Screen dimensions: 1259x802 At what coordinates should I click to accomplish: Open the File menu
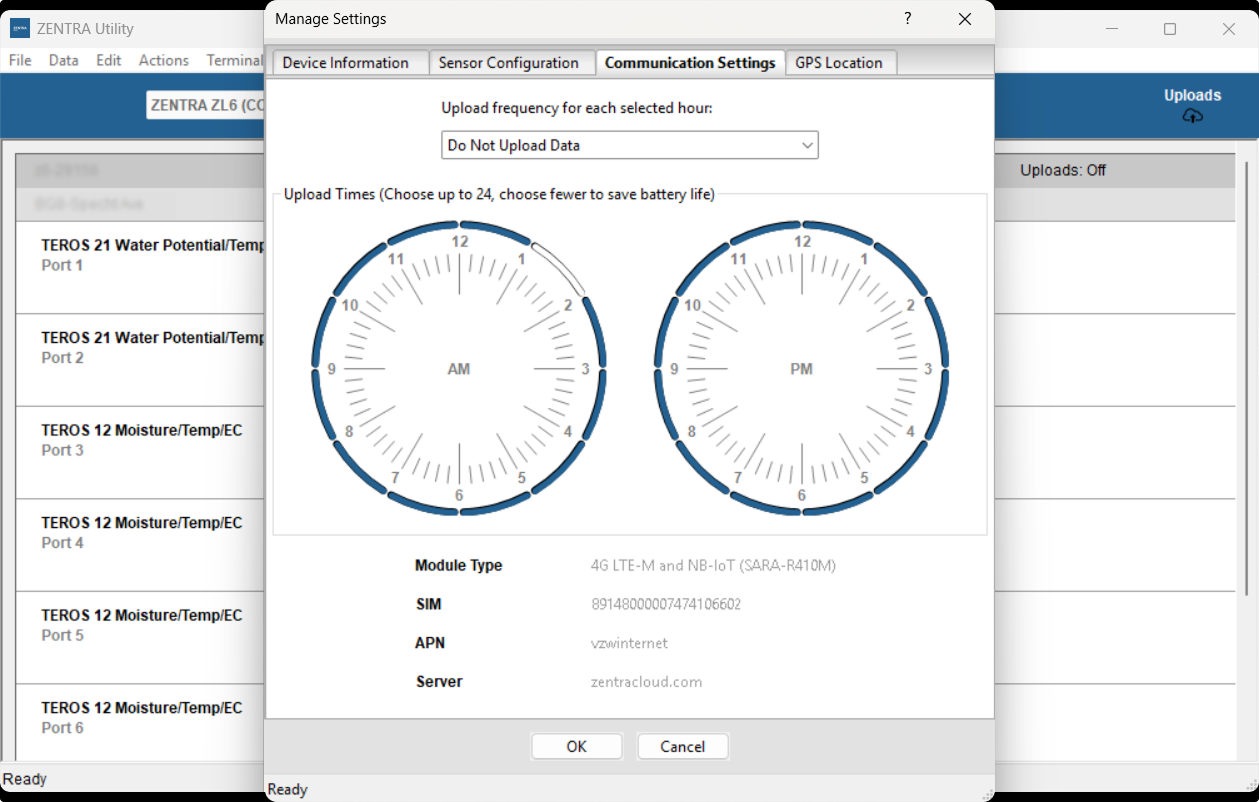(20, 60)
